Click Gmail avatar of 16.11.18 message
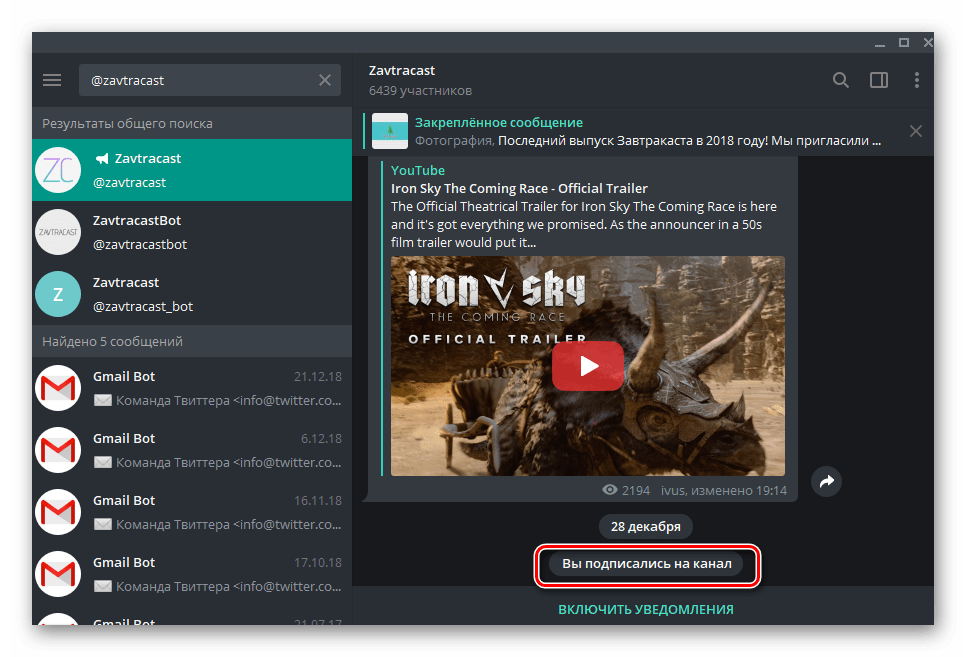 (x=58, y=512)
